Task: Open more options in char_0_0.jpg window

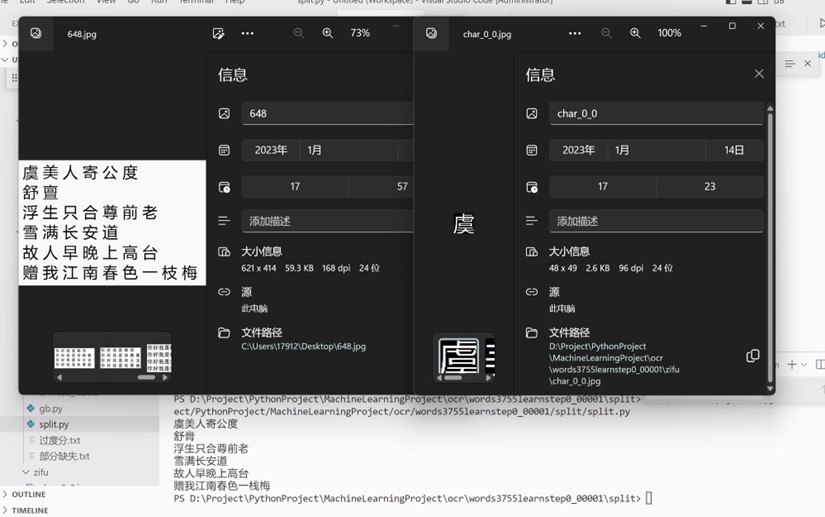Action: 575,33
